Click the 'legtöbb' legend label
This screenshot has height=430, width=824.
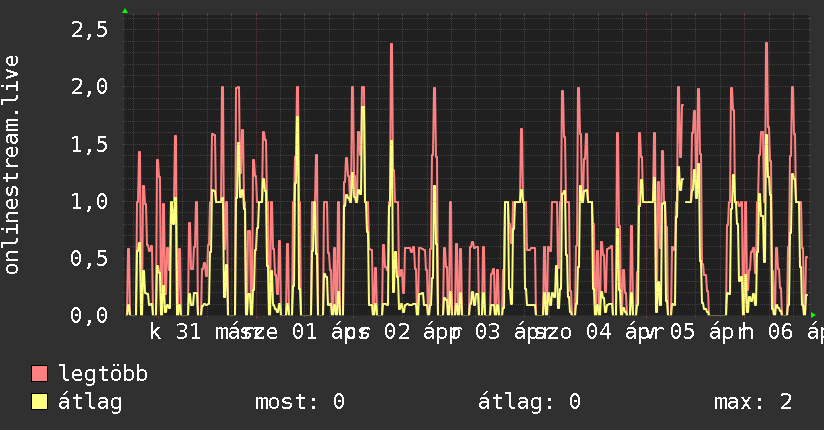click(103, 373)
